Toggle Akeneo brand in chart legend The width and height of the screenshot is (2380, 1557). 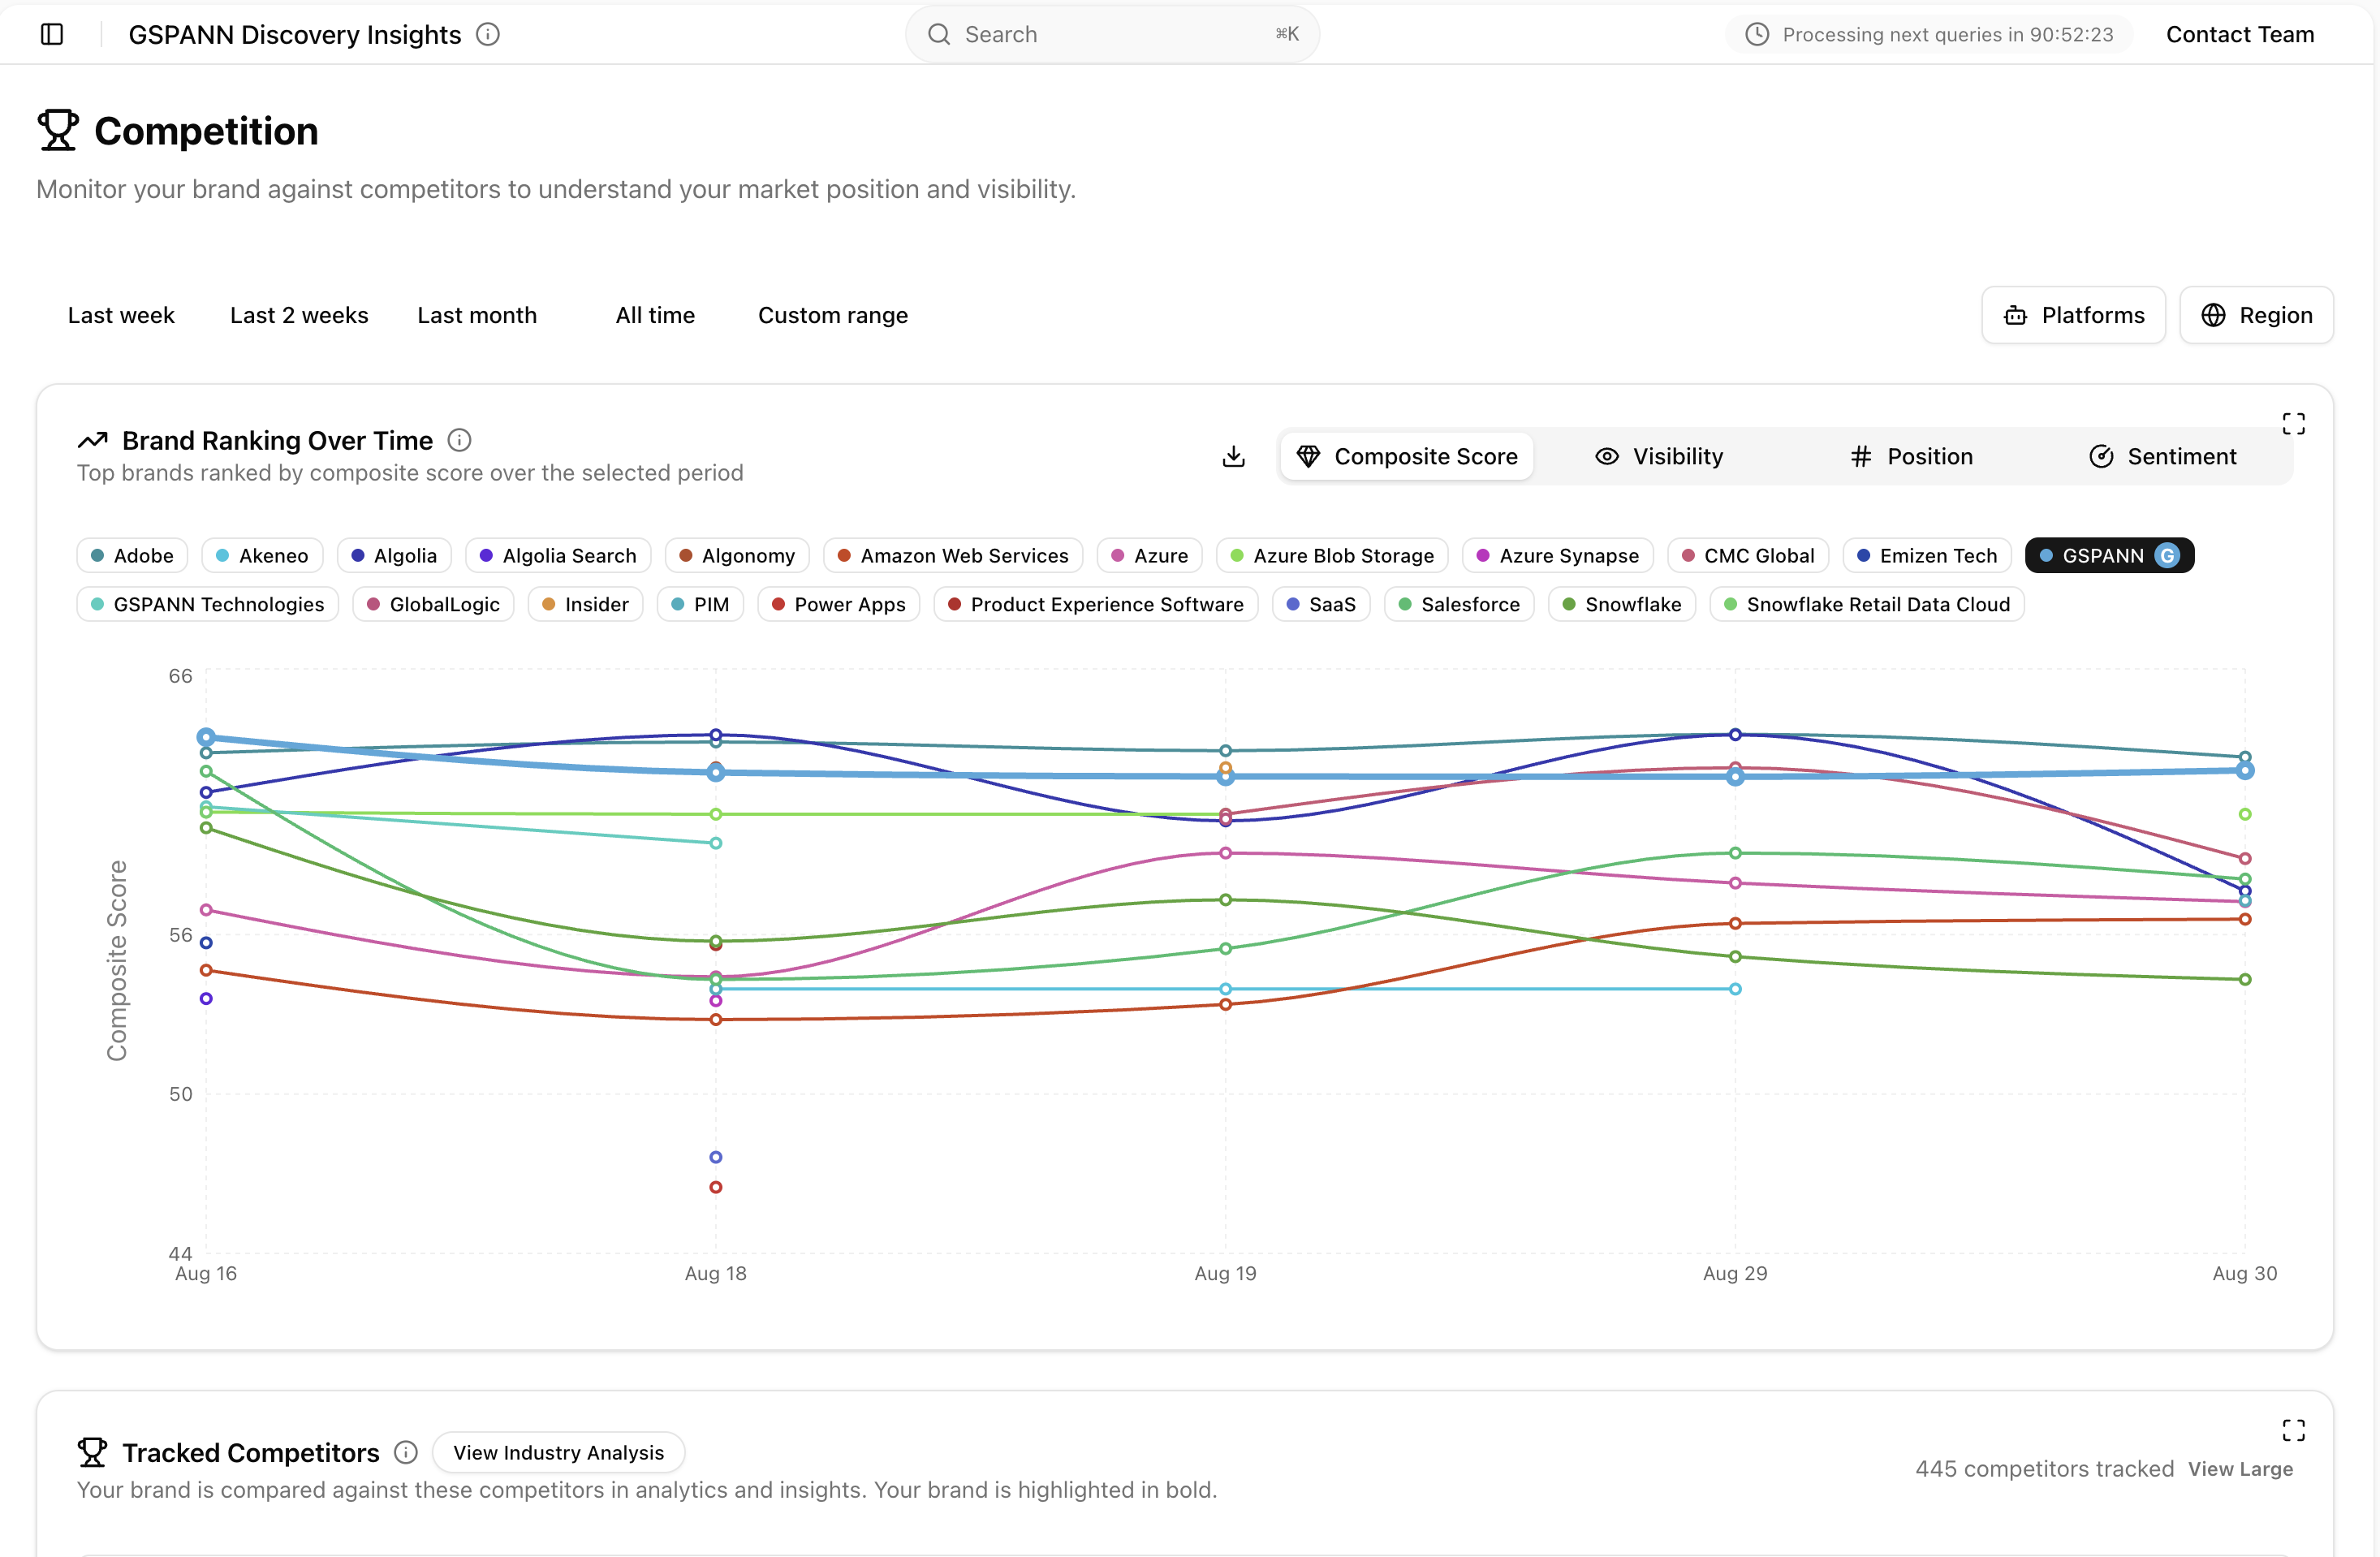(262, 556)
